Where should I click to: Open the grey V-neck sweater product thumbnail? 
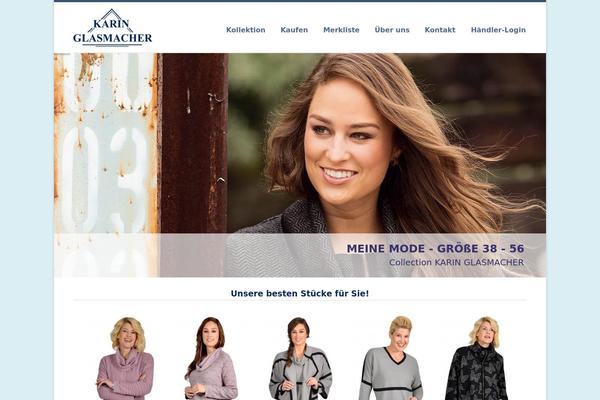[391, 358]
